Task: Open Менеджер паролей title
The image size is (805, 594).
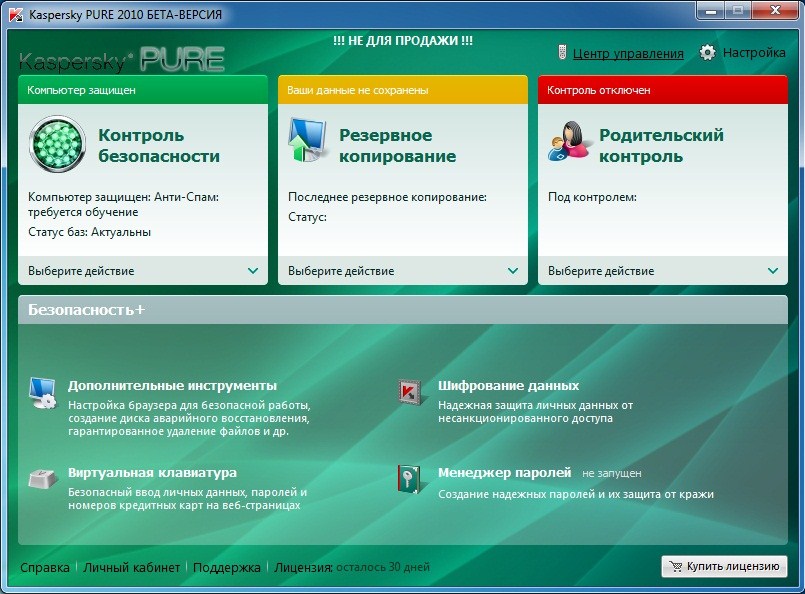Action: 504,472
